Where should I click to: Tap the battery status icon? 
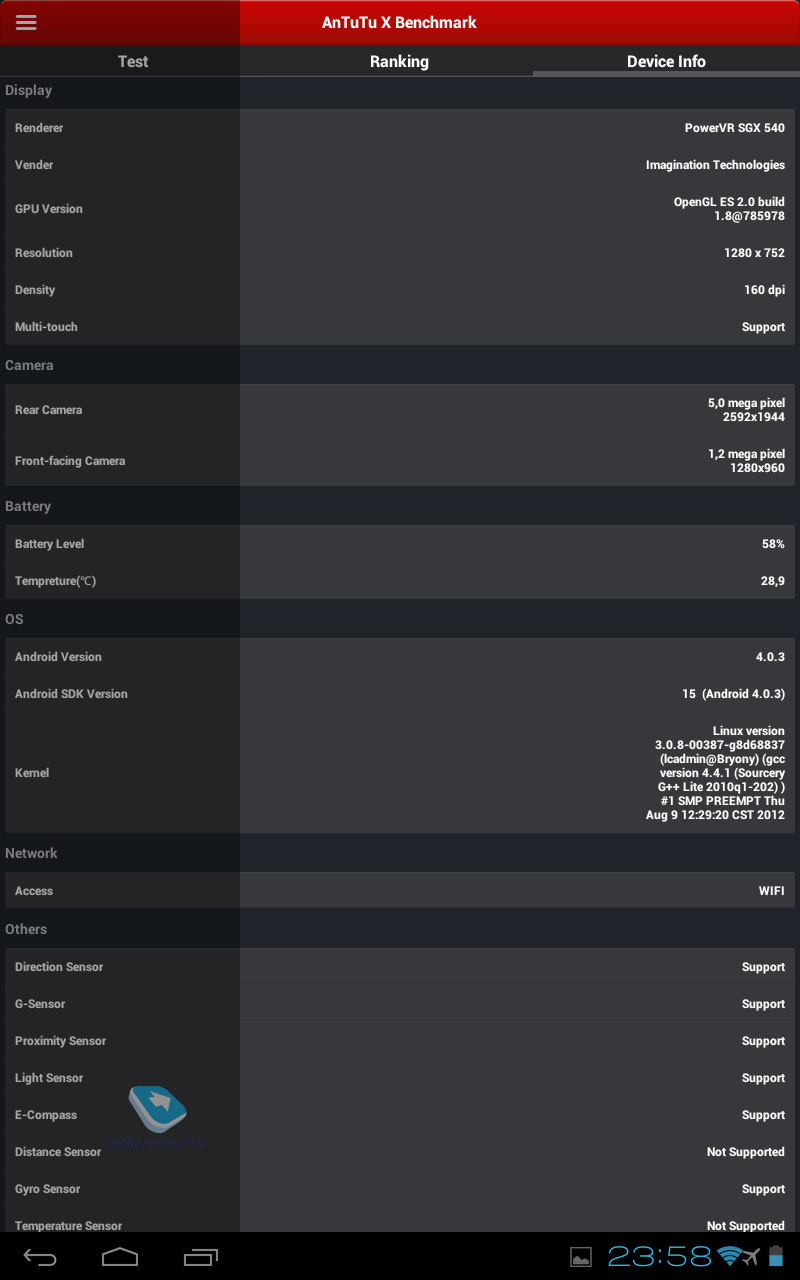(777, 1257)
